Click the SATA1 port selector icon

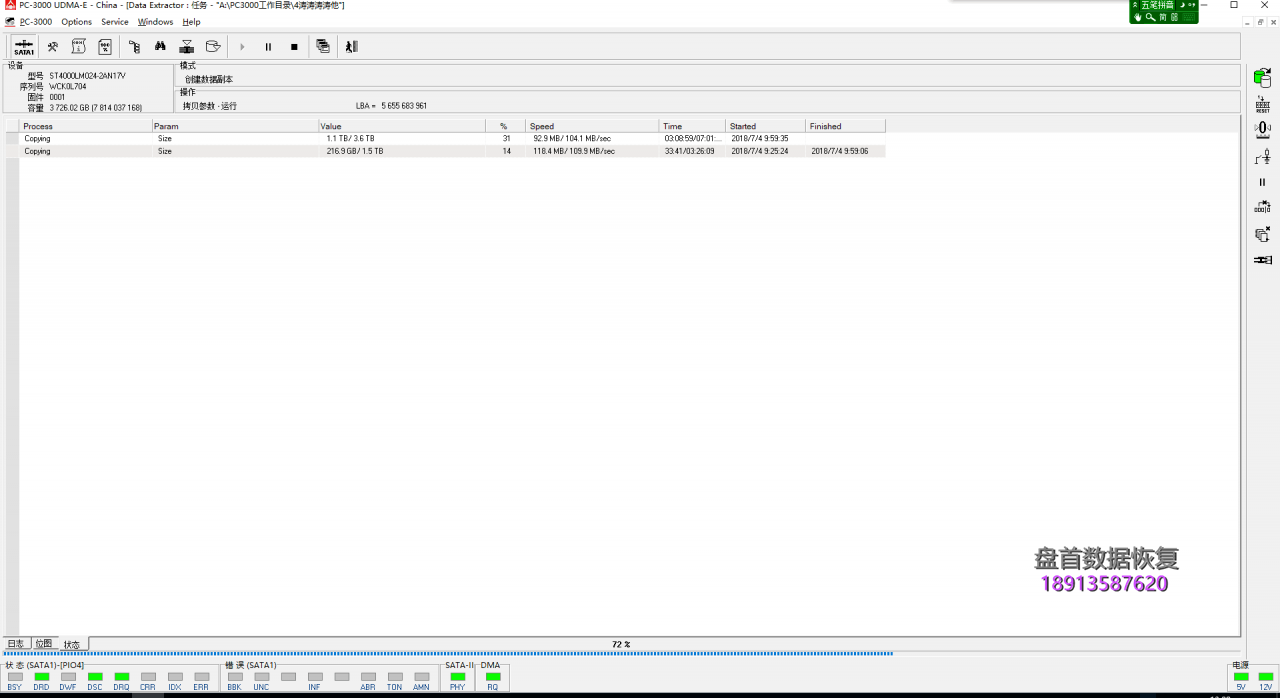24,47
